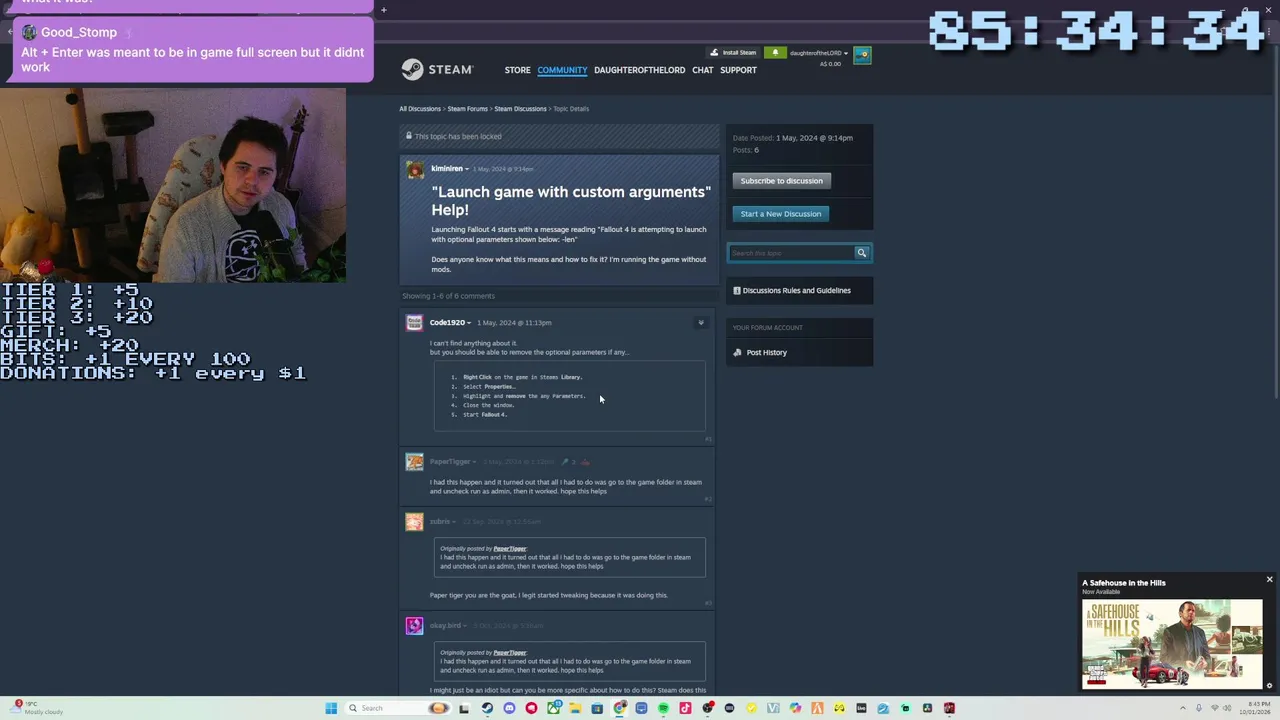Click okay.bird's avatar image

point(414,626)
